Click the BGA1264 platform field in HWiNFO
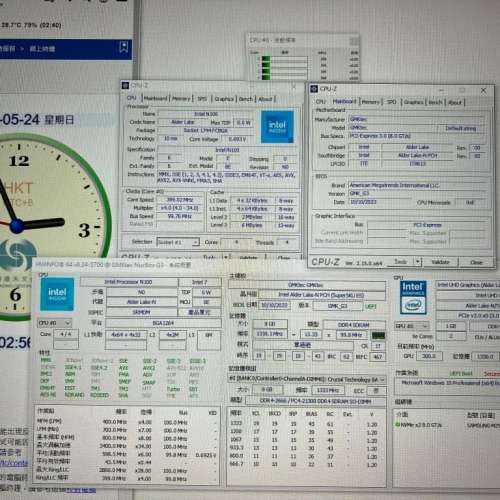The width and height of the screenshot is (500, 500). [x=163, y=323]
